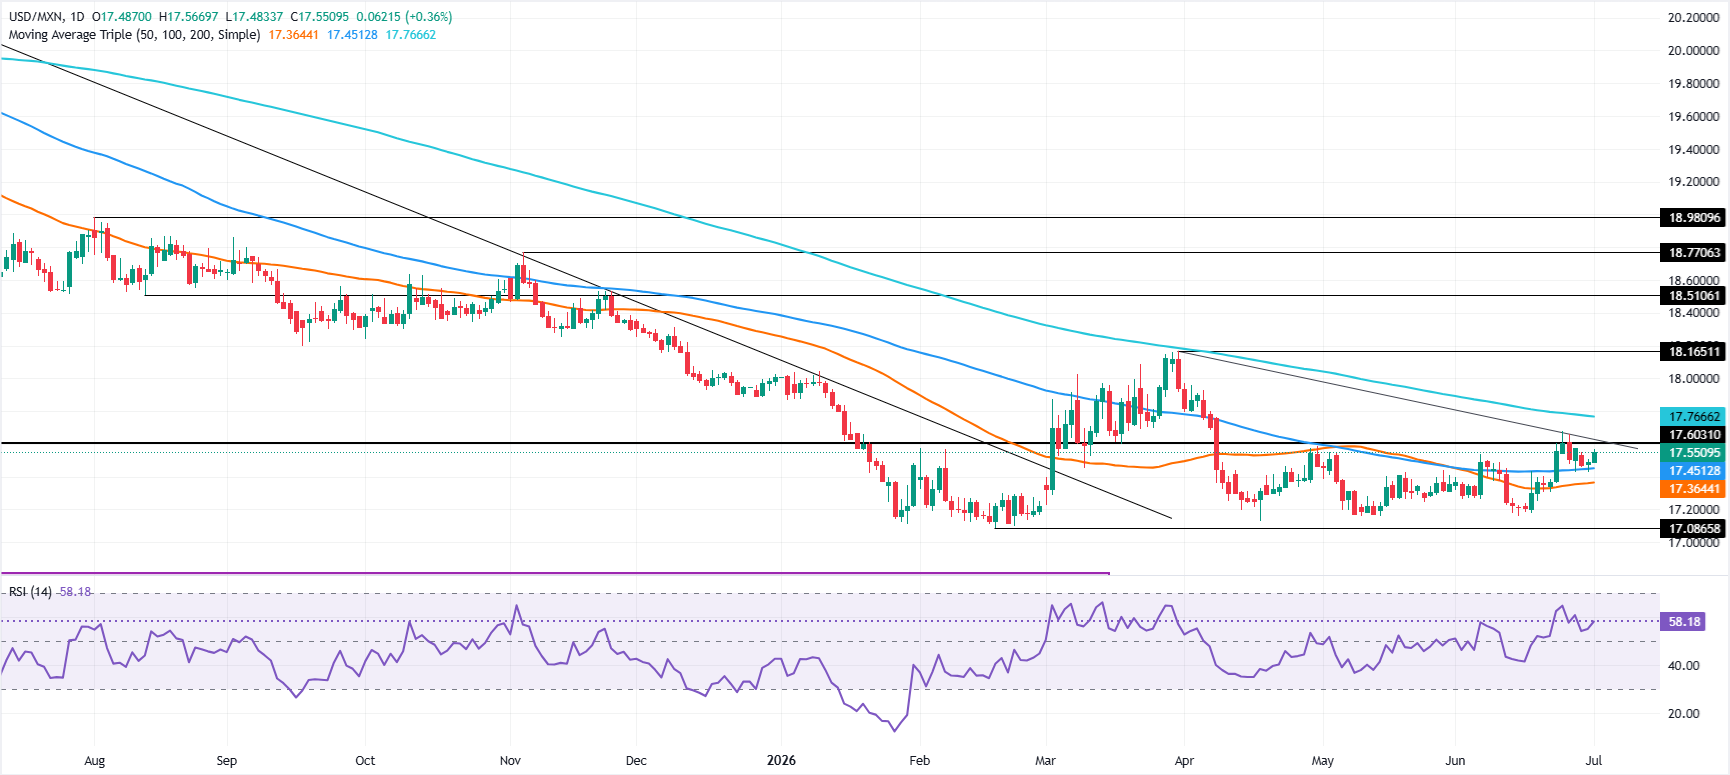The height and width of the screenshot is (775, 1730).
Task: Click the 17.60310 horizontal line price tag
Action: (x=1694, y=435)
